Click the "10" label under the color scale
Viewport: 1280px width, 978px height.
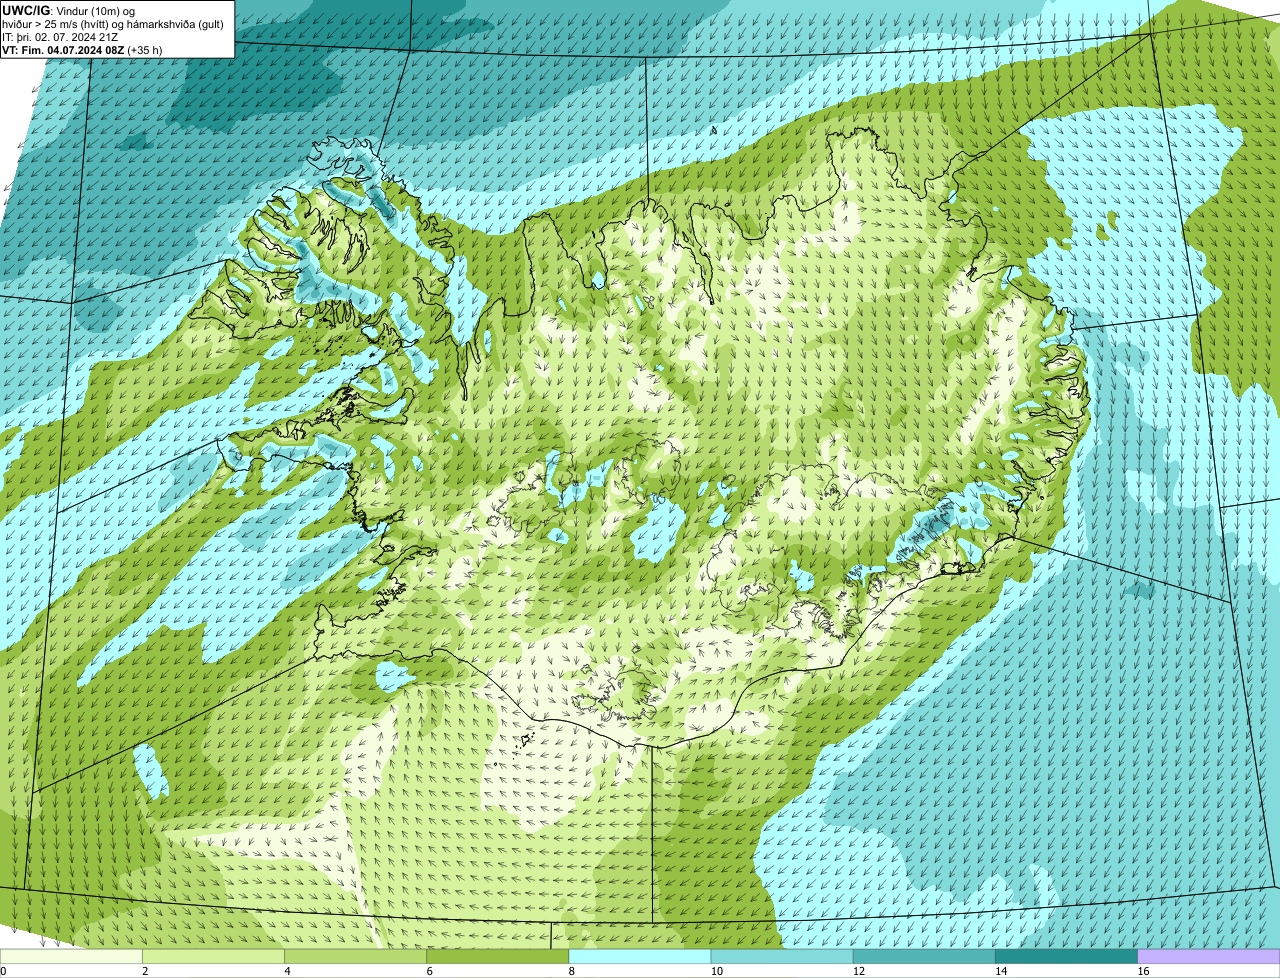coord(716,971)
